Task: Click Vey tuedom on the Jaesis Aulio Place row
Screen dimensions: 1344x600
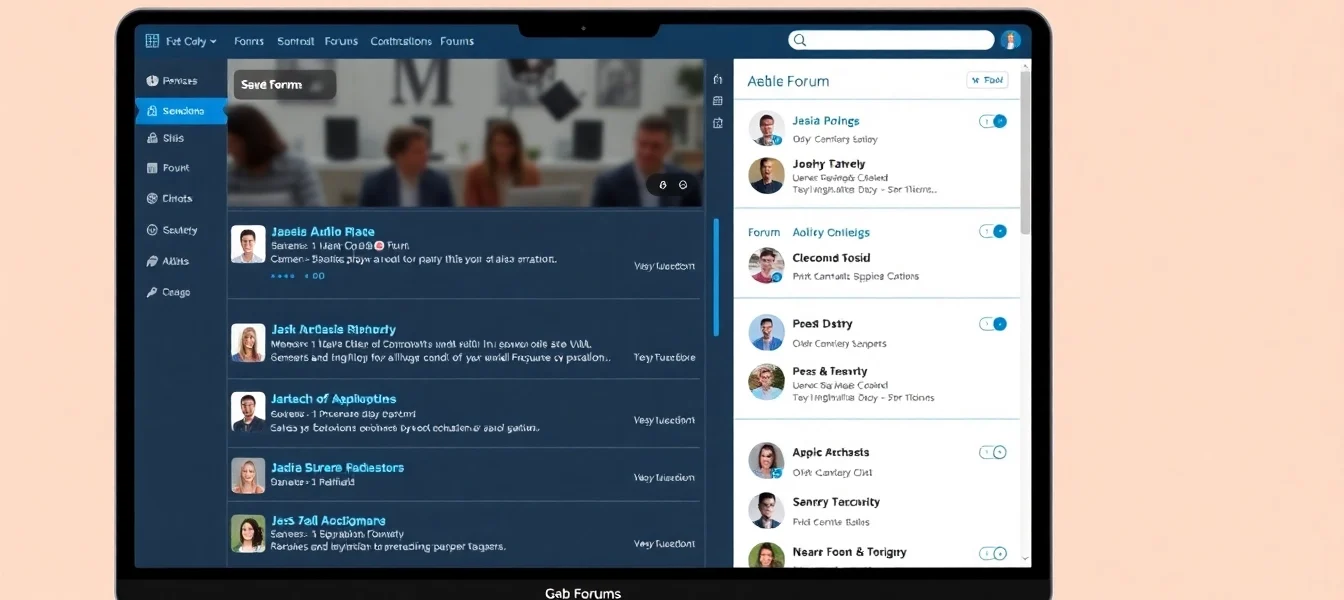Action: tap(664, 266)
